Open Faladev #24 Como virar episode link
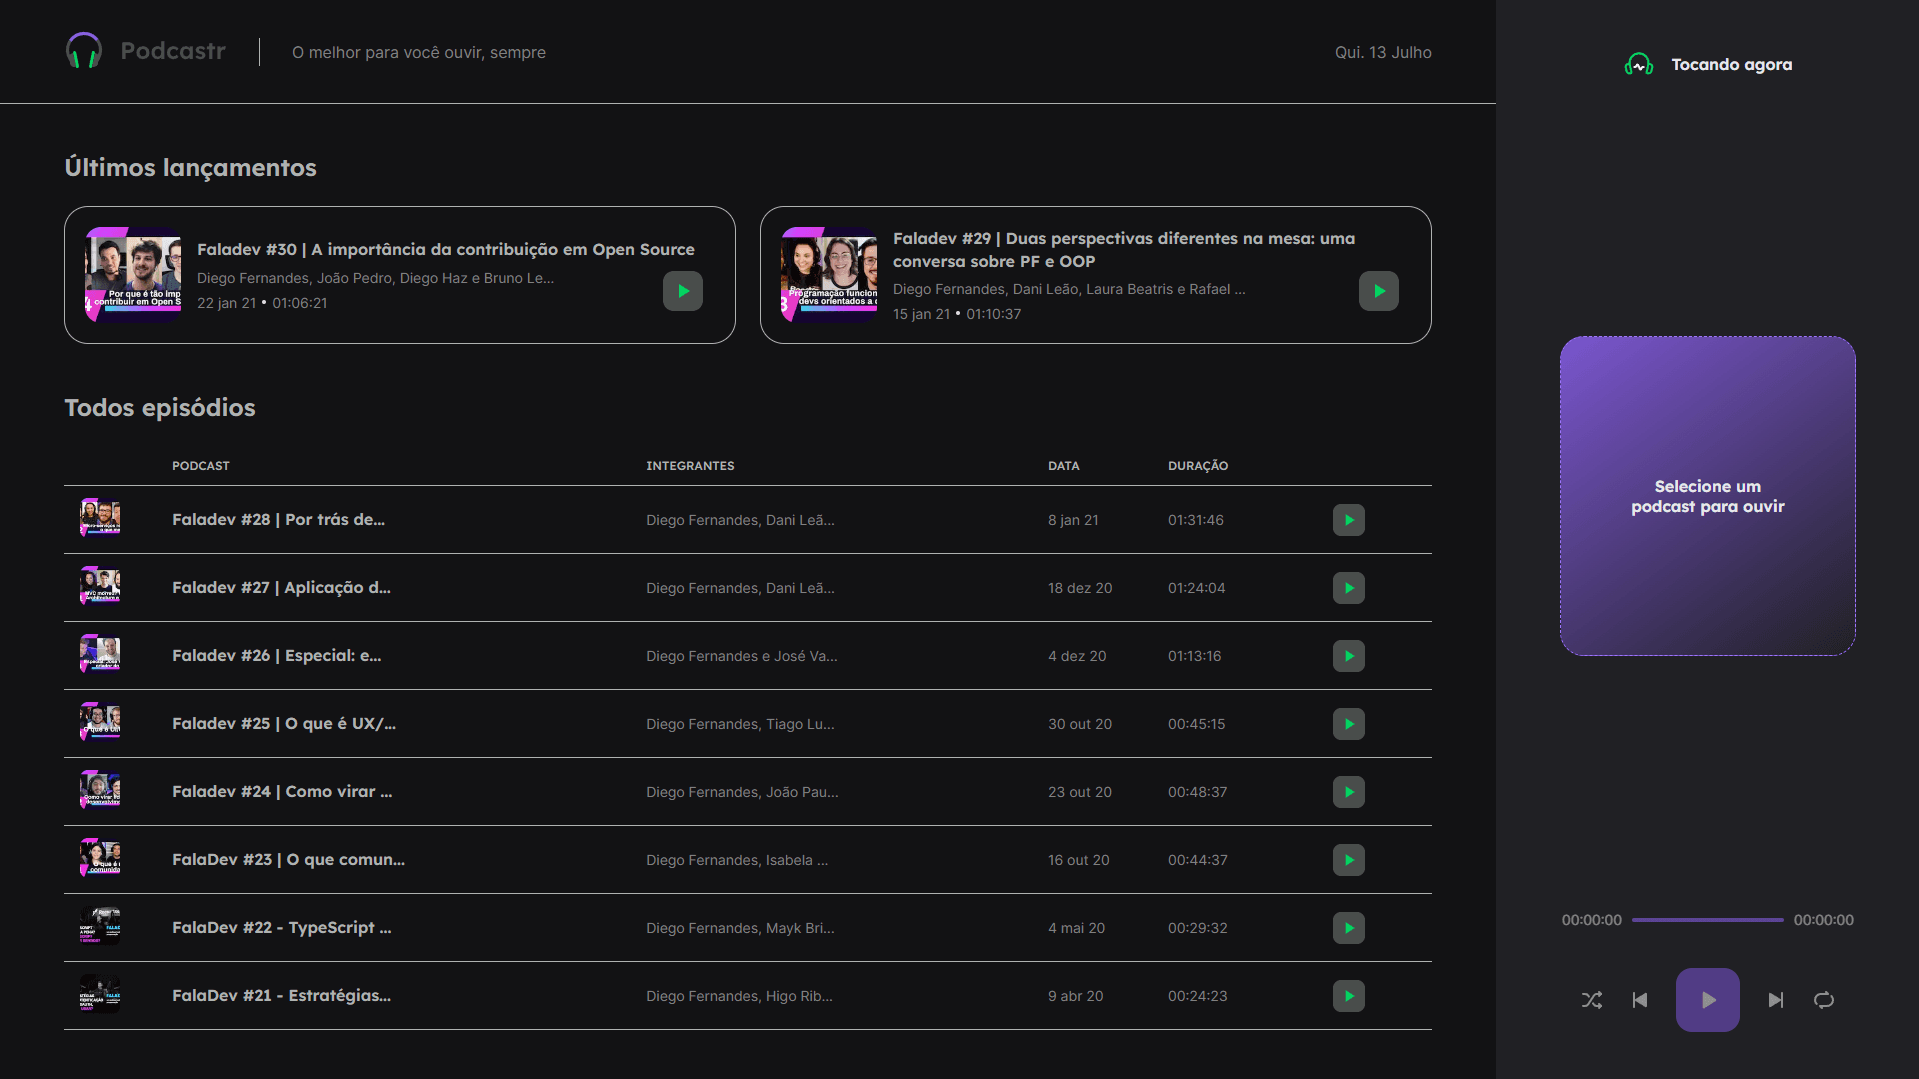This screenshot has height=1079, width=1919. tap(282, 792)
